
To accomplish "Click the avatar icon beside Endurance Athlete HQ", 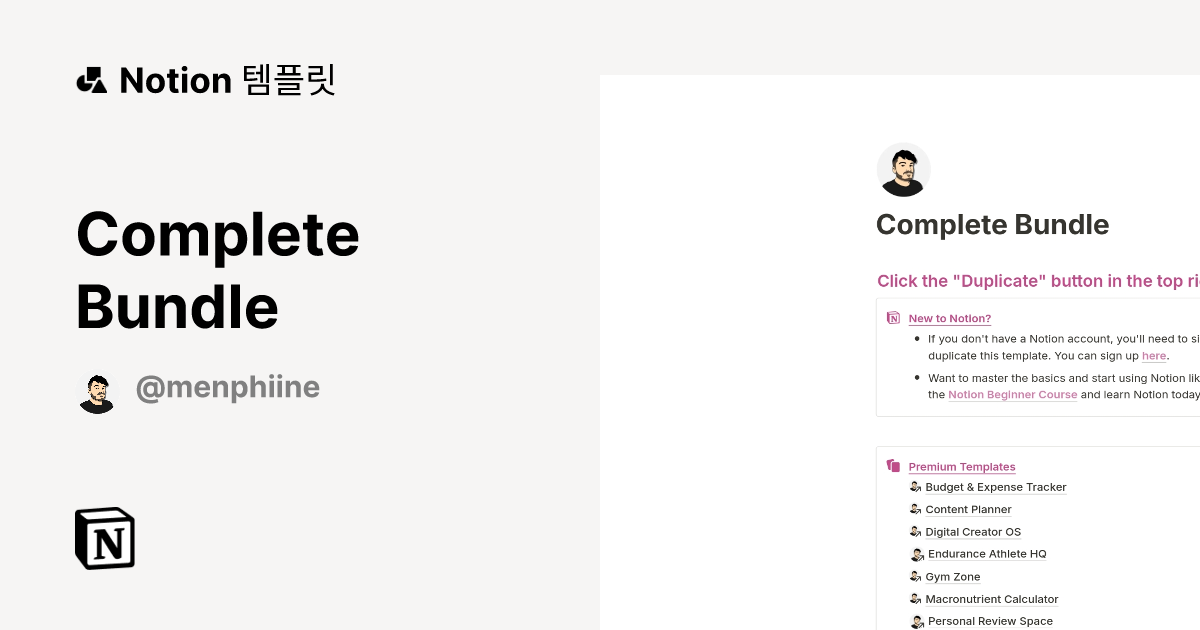I will tap(917, 554).
